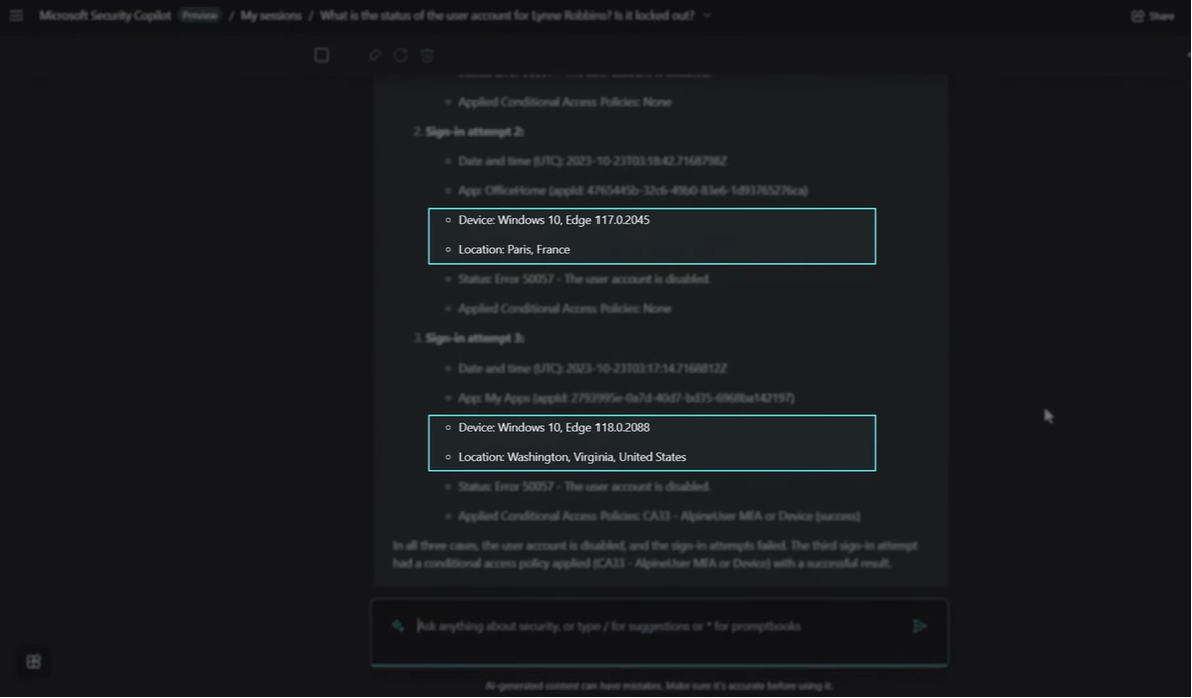
Task: Click the session title breadcrumb text
Action: click(507, 16)
